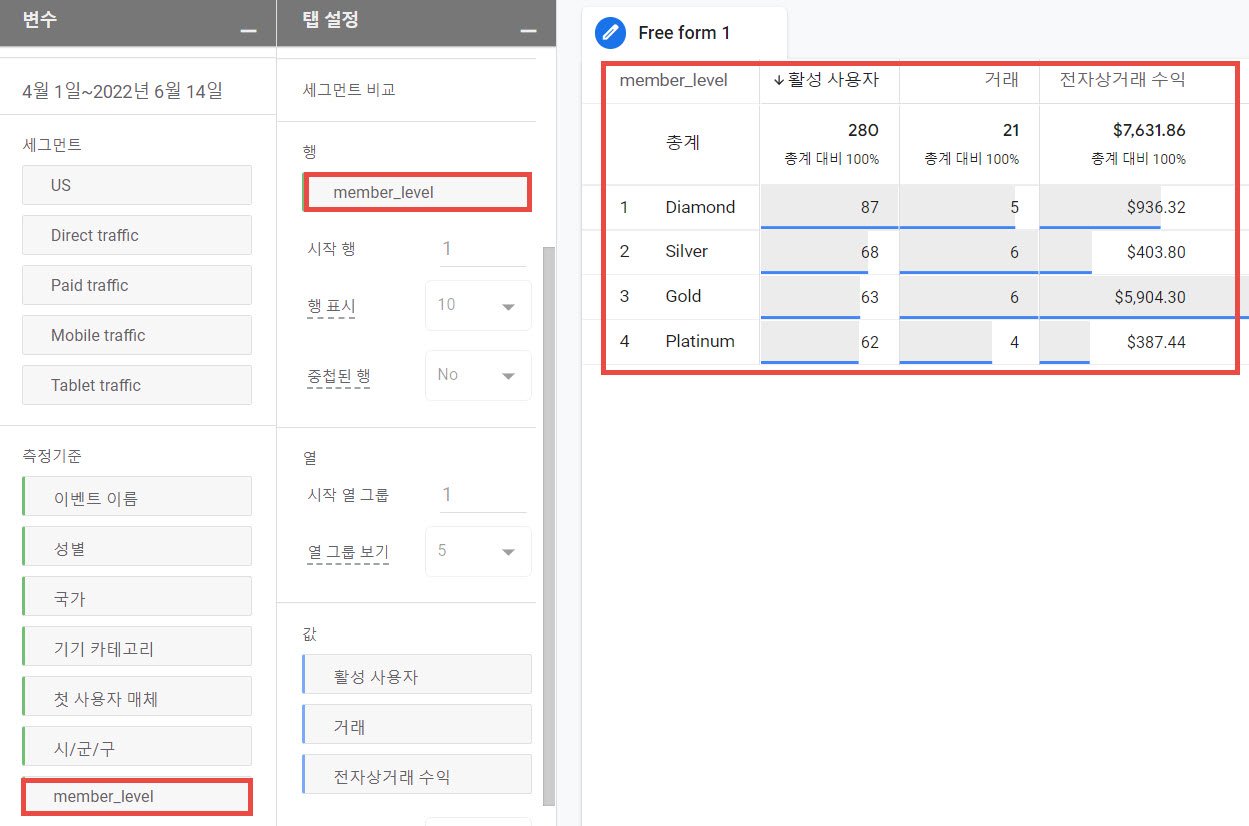The height and width of the screenshot is (826, 1249).
Task: Select the Direct traffic segment
Action: pyautogui.click(x=137, y=235)
